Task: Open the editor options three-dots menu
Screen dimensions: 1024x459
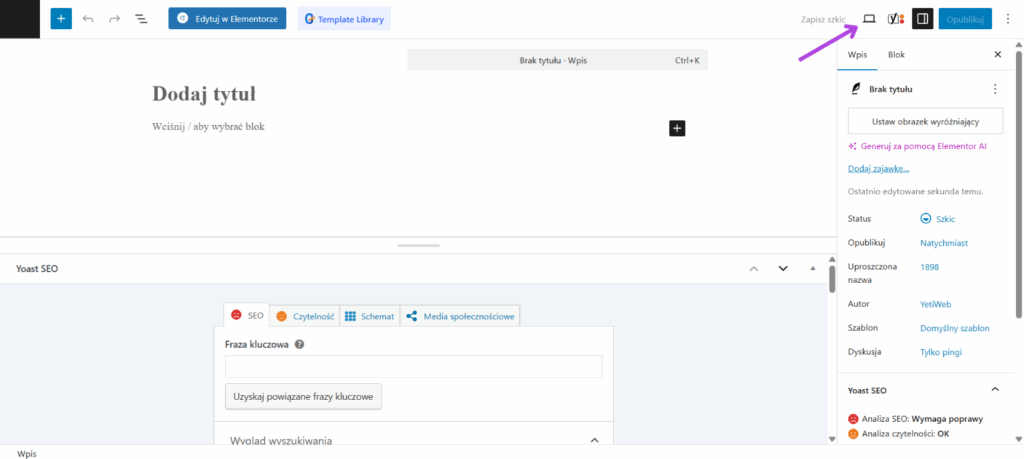Action: click(1007, 19)
